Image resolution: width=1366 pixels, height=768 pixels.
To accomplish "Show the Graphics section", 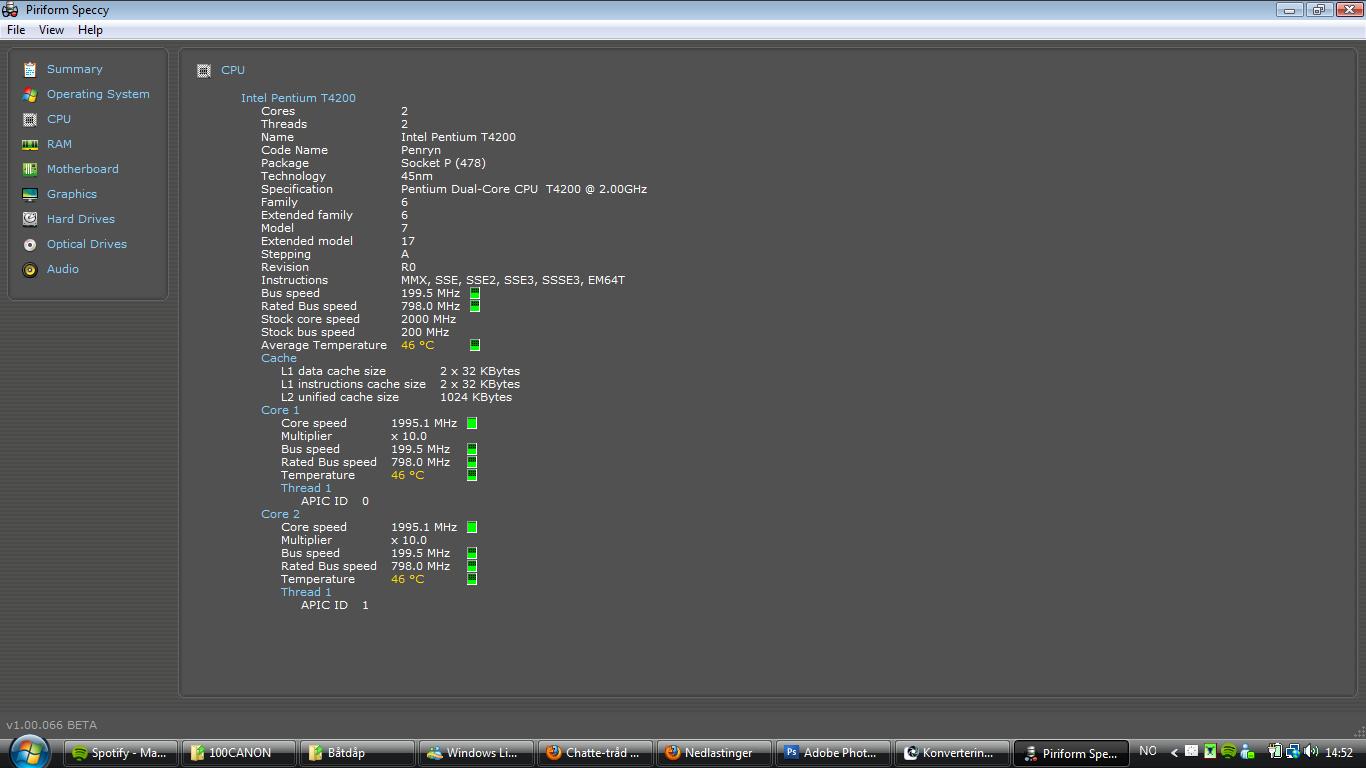I will (72, 194).
